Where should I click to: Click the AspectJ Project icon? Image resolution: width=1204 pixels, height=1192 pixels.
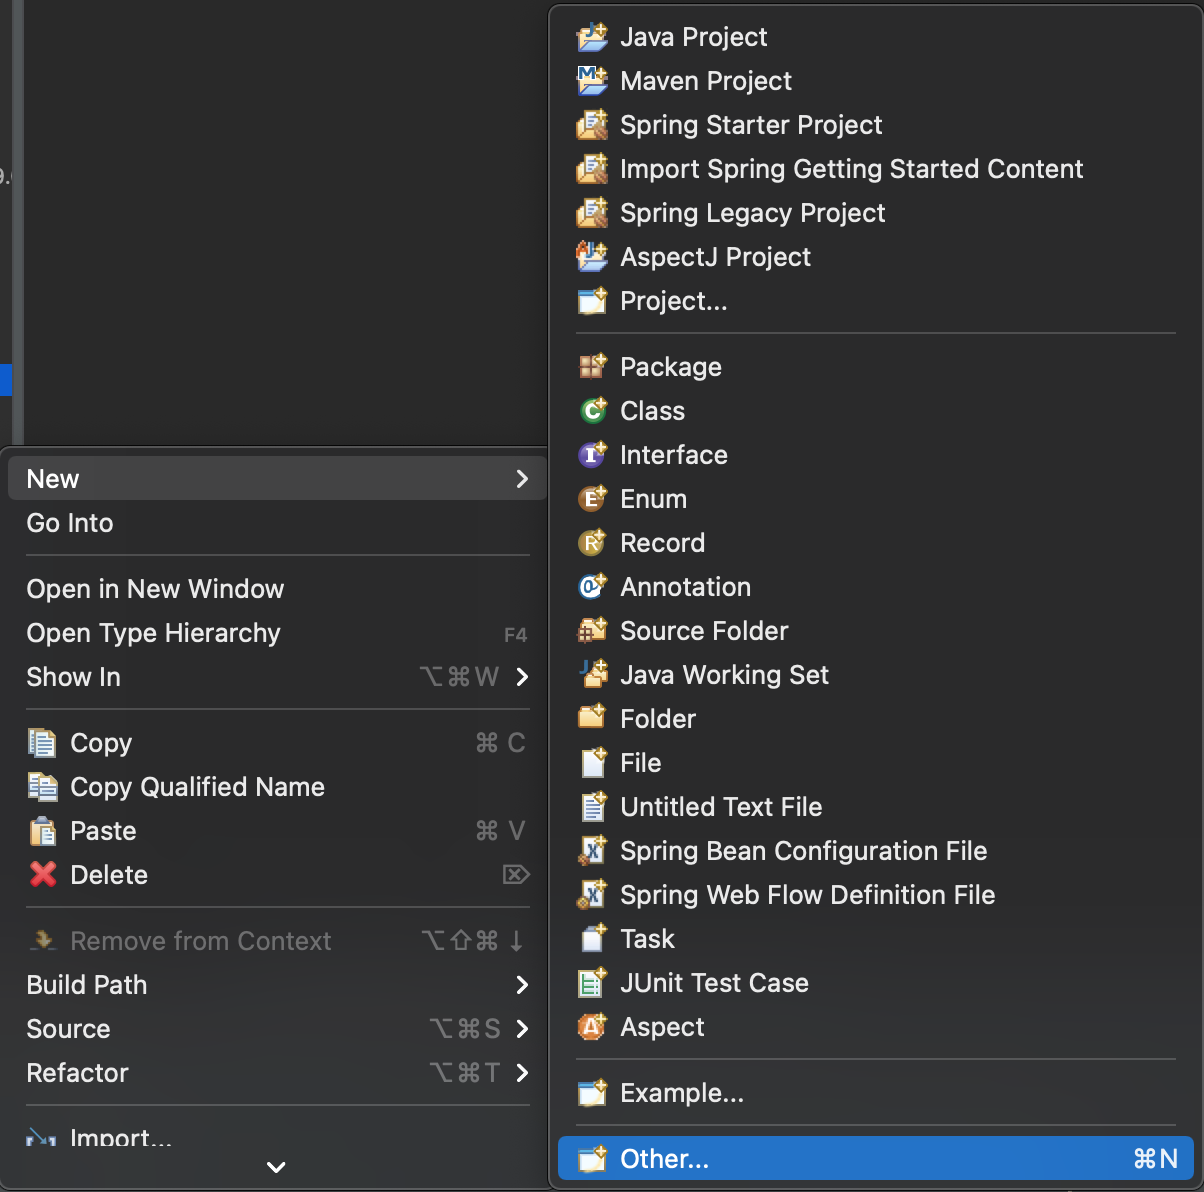point(592,257)
